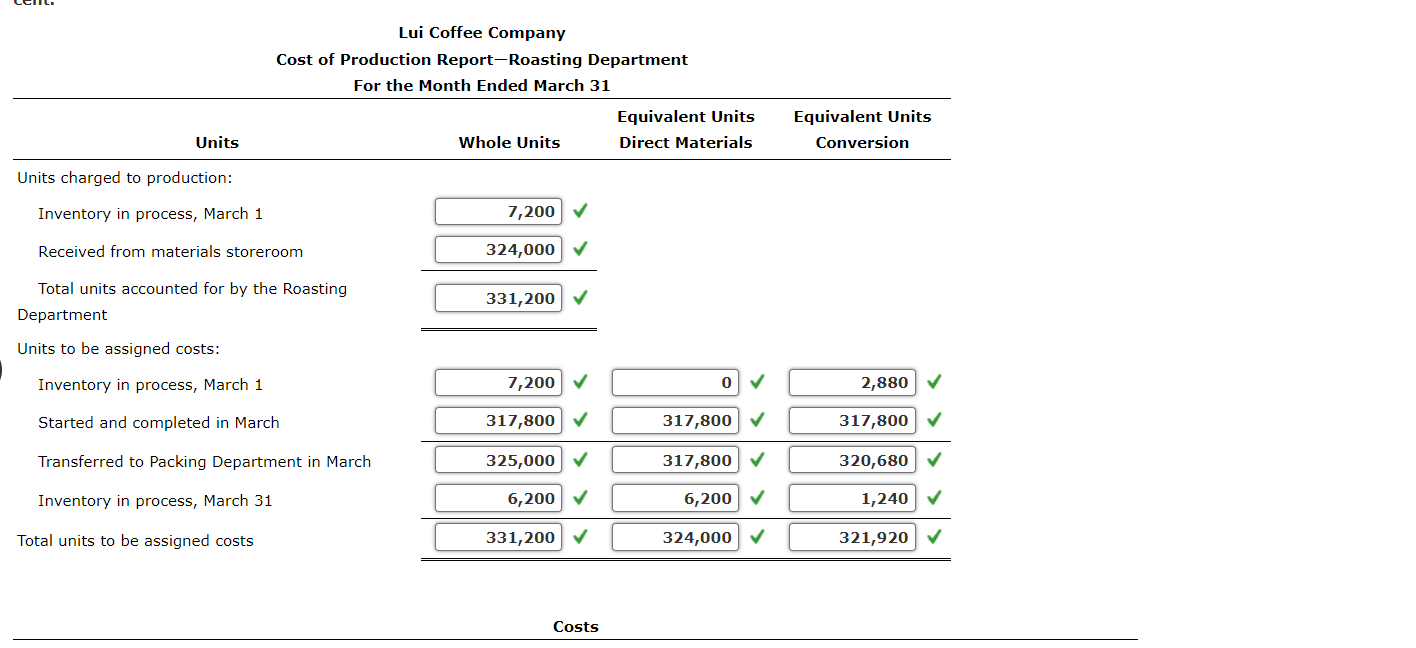Viewport: 1416px width, 648px height.
Task: Click the Equivalent Units Conversion header
Action: (862, 129)
